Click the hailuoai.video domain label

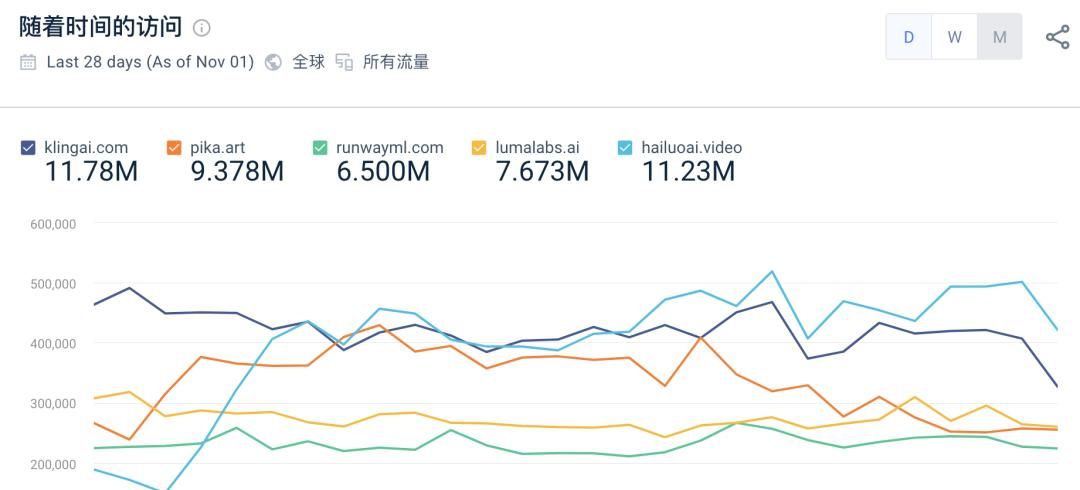coord(692,148)
